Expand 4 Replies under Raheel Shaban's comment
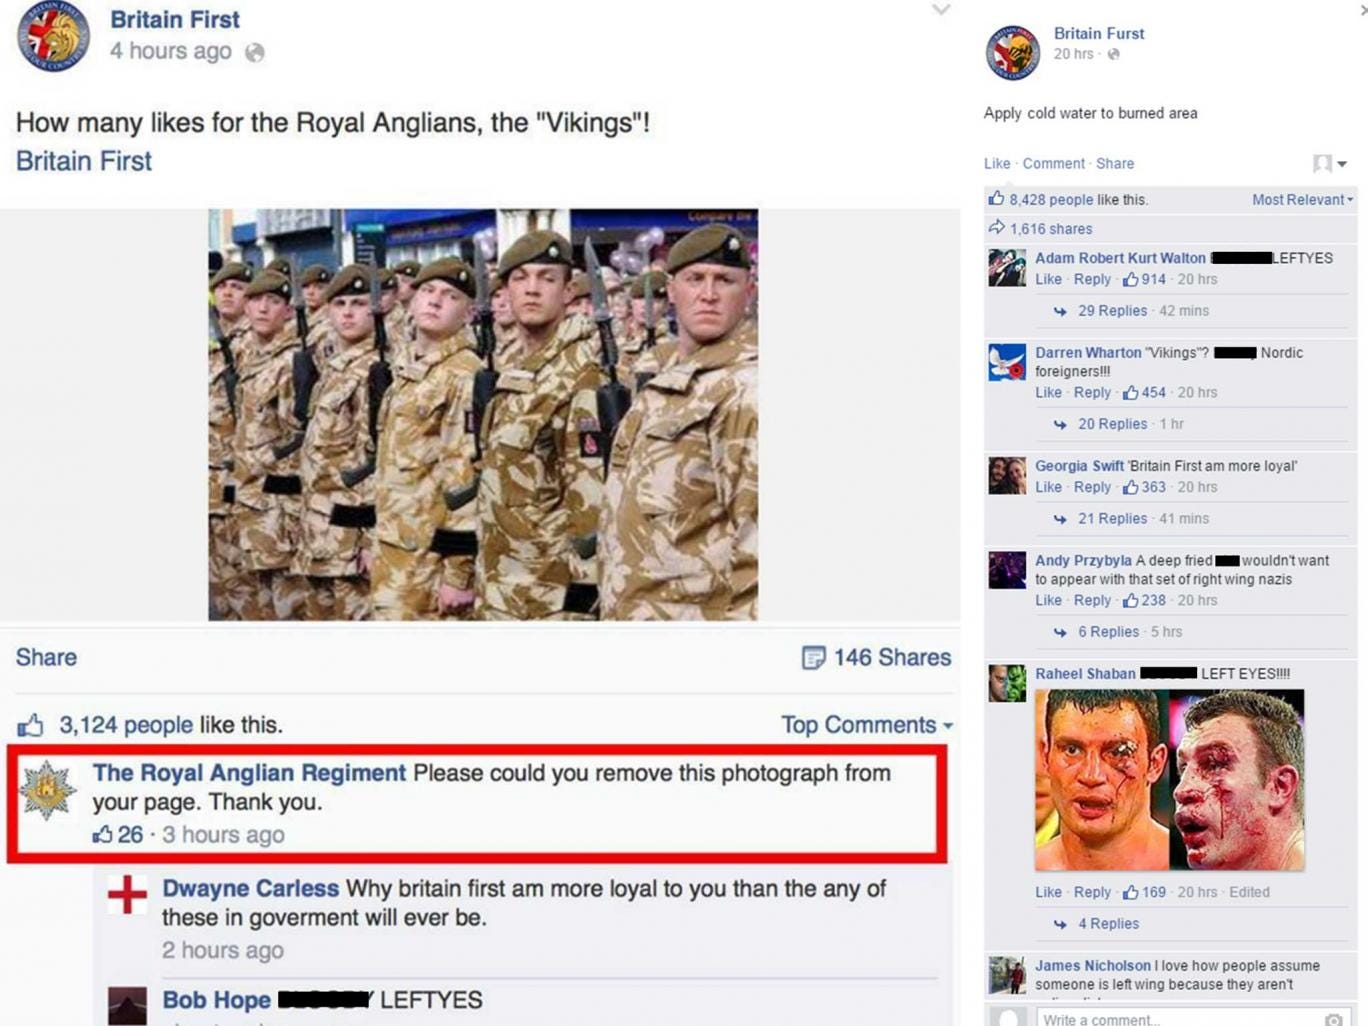The height and width of the screenshot is (1026, 1368). 1108,924
